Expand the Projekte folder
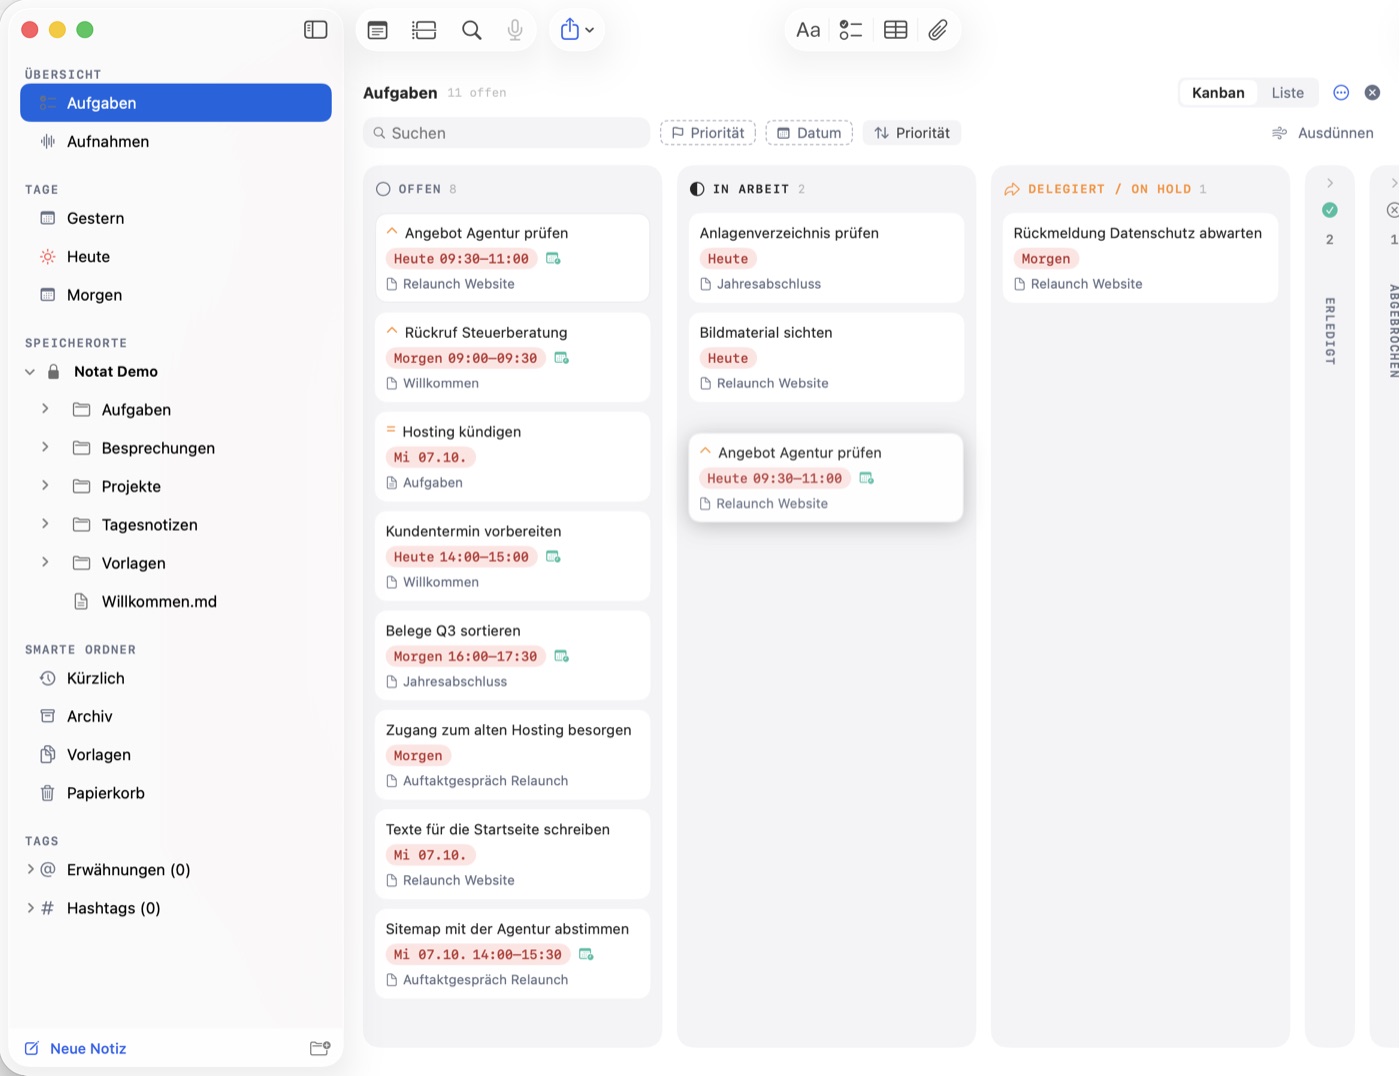1400x1076 pixels. click(45, 486)
